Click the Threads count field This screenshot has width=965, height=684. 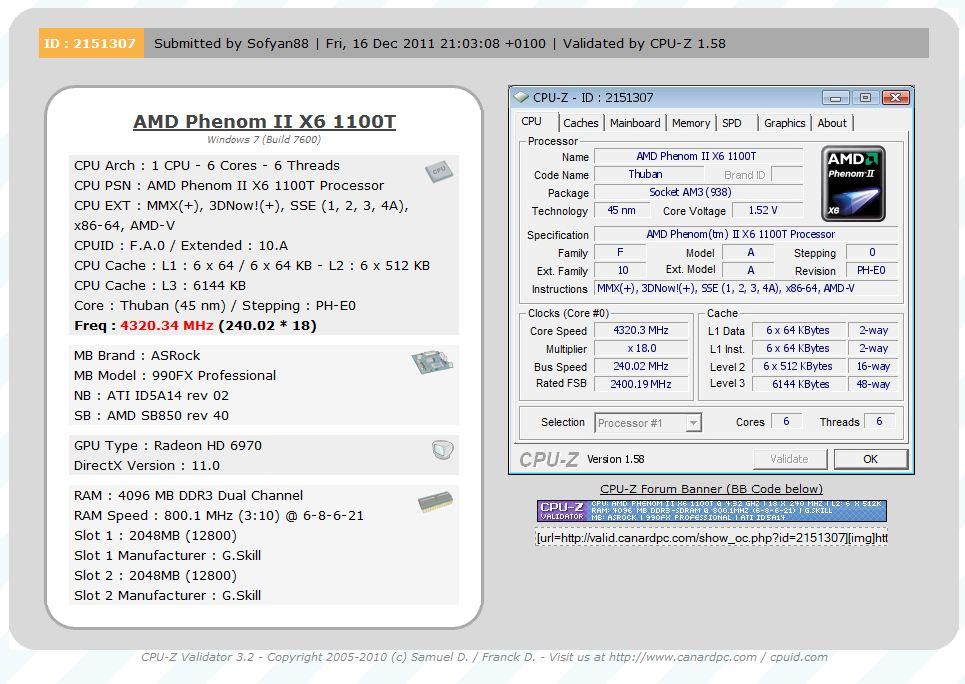879,421
